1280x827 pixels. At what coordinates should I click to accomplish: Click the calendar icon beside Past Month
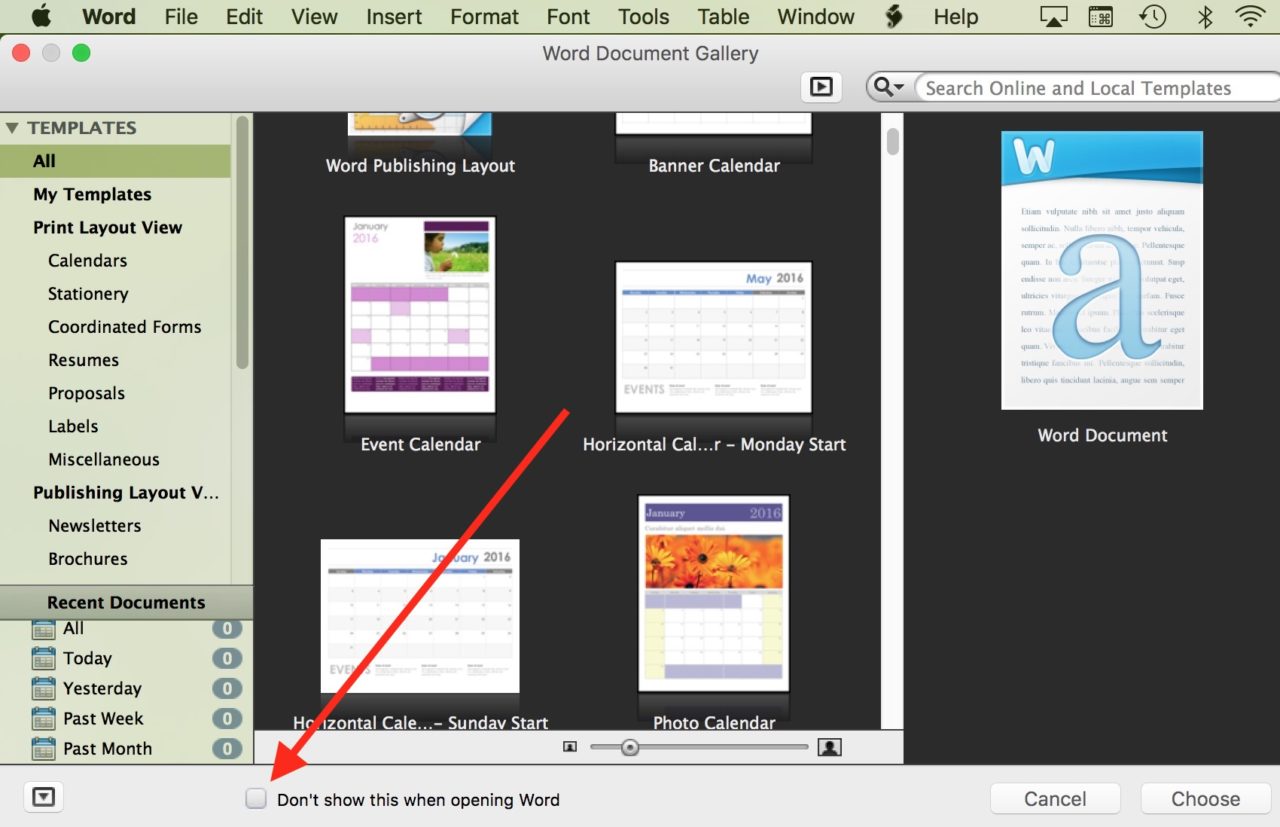coord(43,748)
